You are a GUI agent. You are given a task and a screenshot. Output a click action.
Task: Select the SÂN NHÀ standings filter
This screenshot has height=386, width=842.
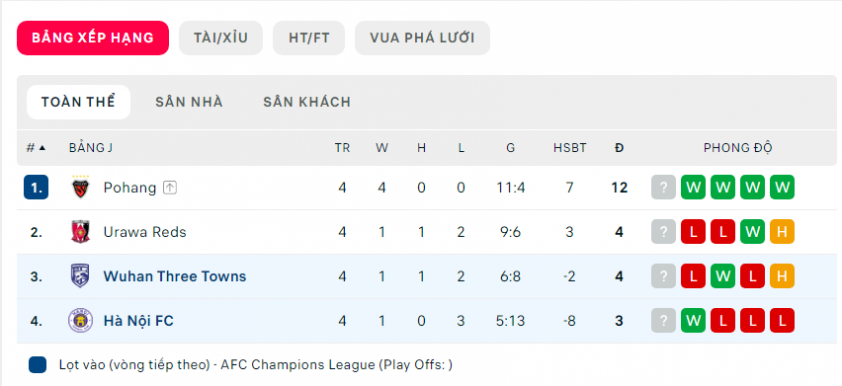coord(189,102)
